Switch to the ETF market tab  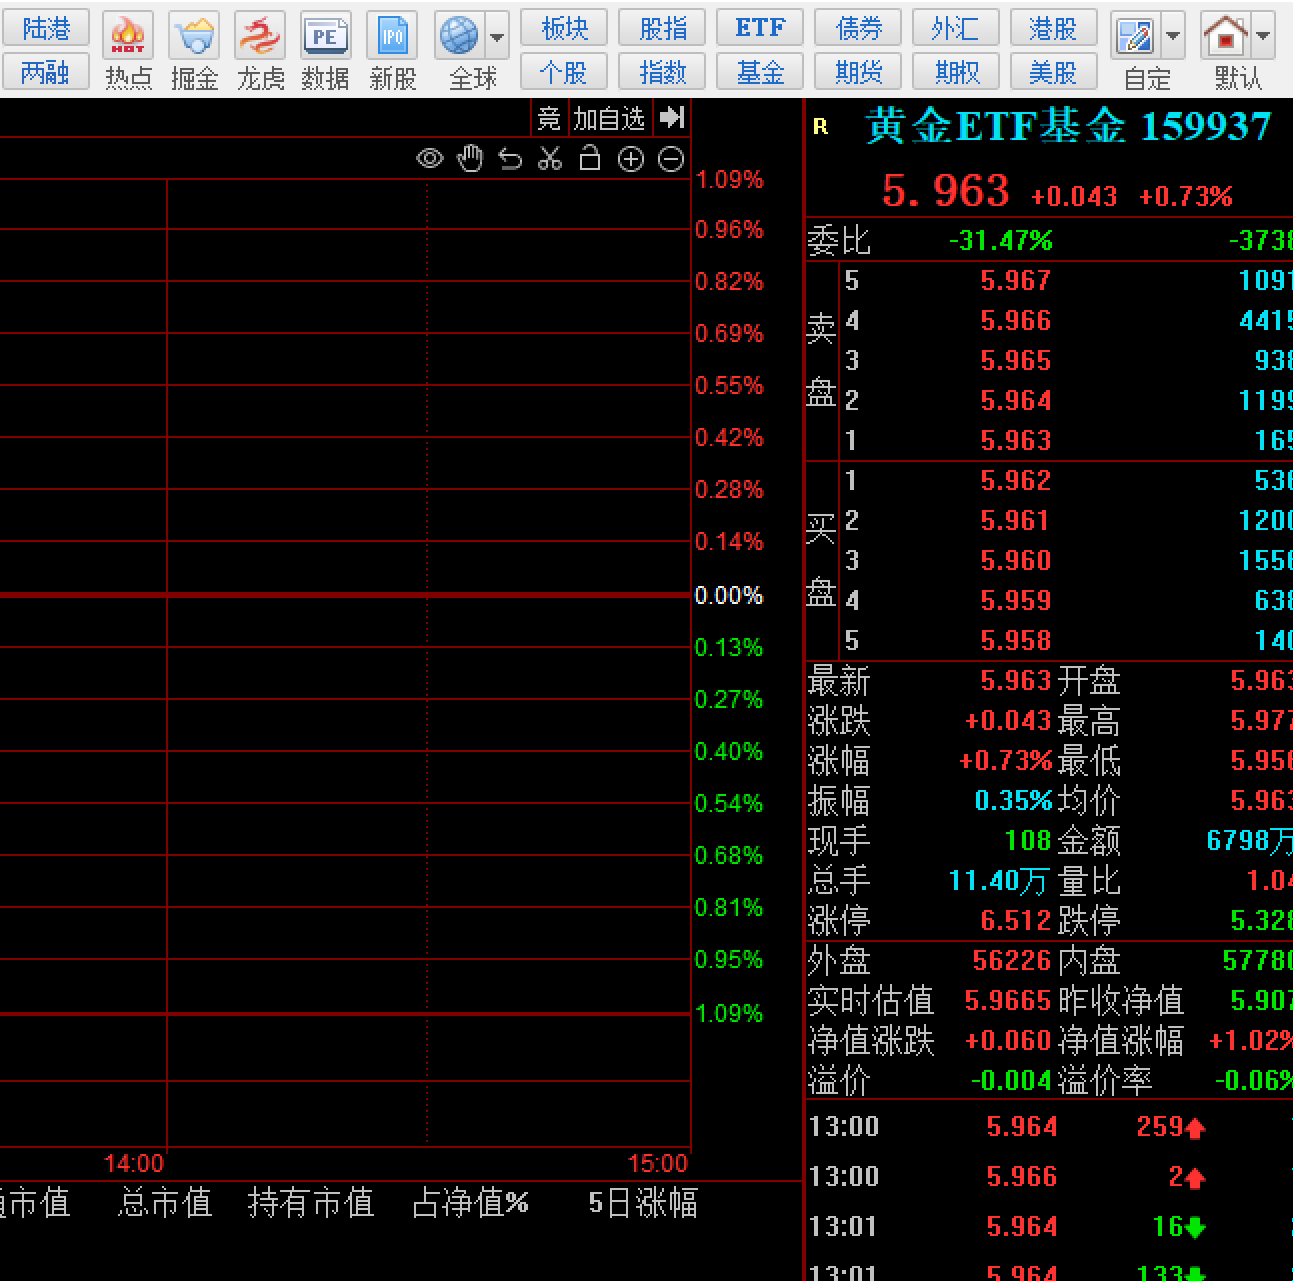pos(760,28)
